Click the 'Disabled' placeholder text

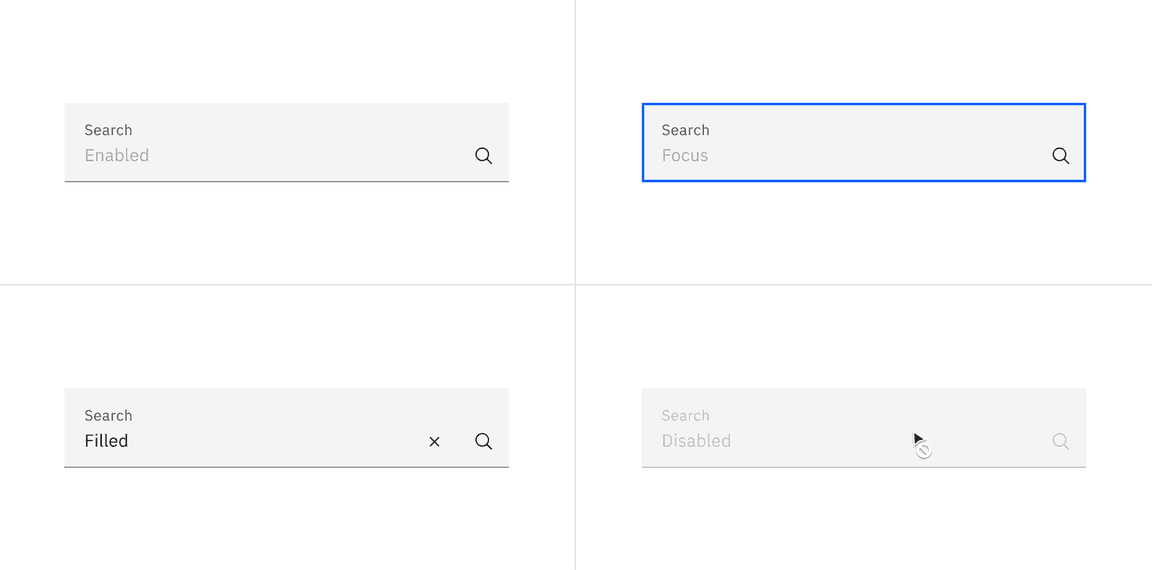(696, 441)
